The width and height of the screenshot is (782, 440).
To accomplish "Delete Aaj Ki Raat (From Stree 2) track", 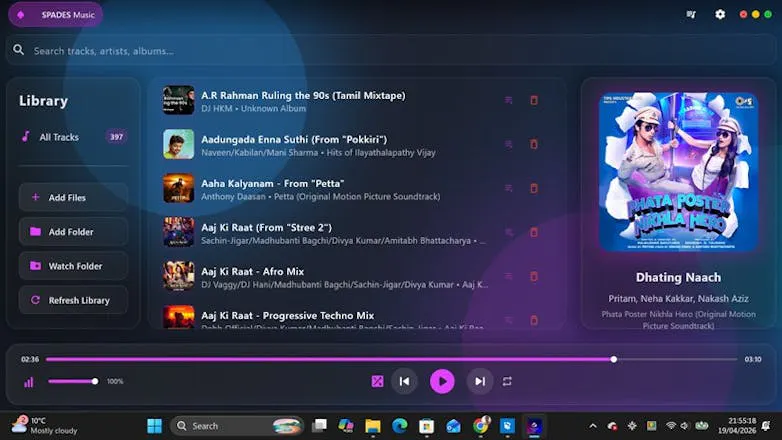I will click(x=534, y=232).
